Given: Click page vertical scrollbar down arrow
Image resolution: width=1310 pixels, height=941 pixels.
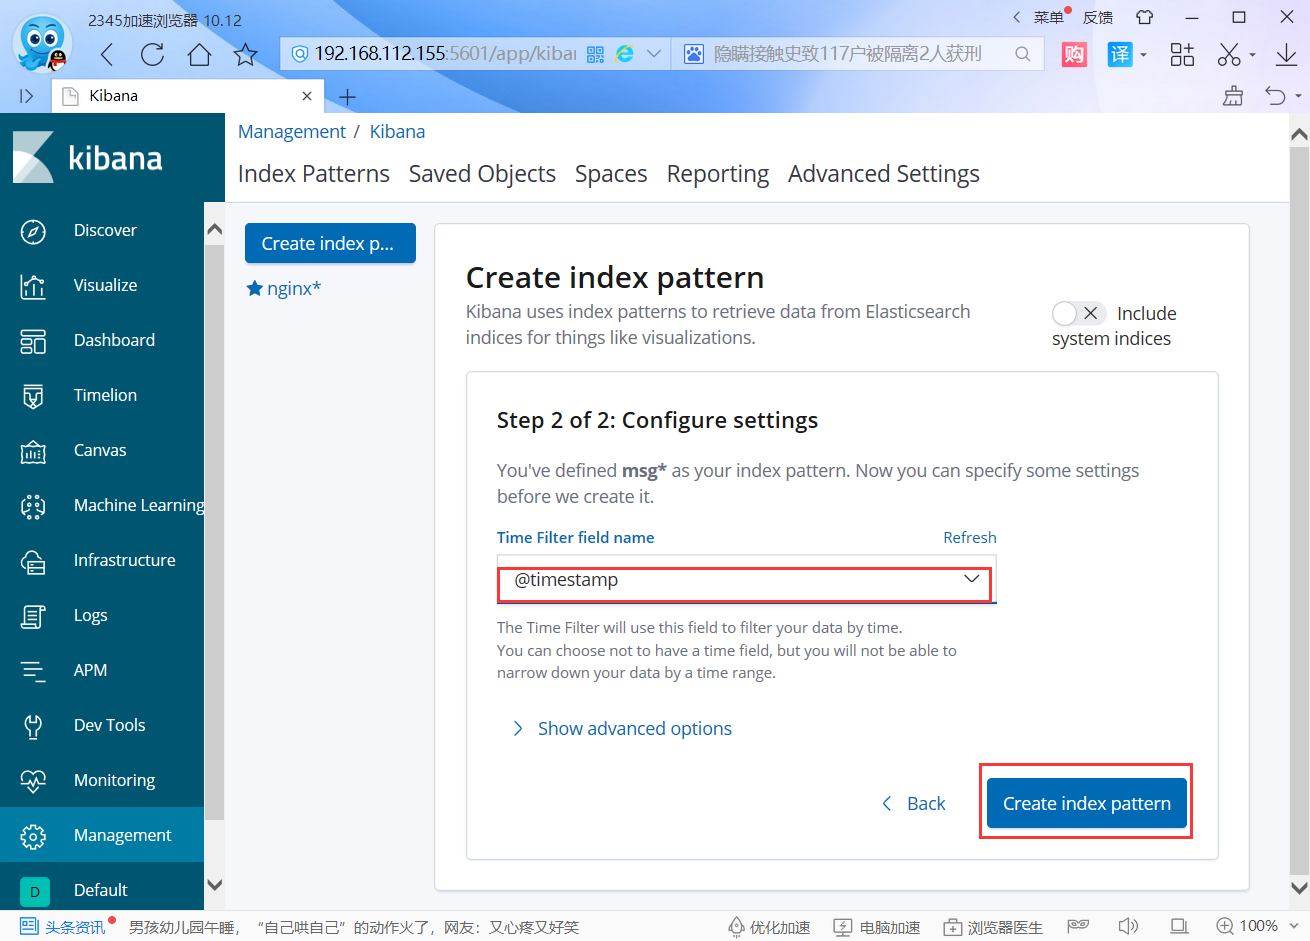Looking at the screenshot, I should pyautogui.click(x=1299, y=887).
